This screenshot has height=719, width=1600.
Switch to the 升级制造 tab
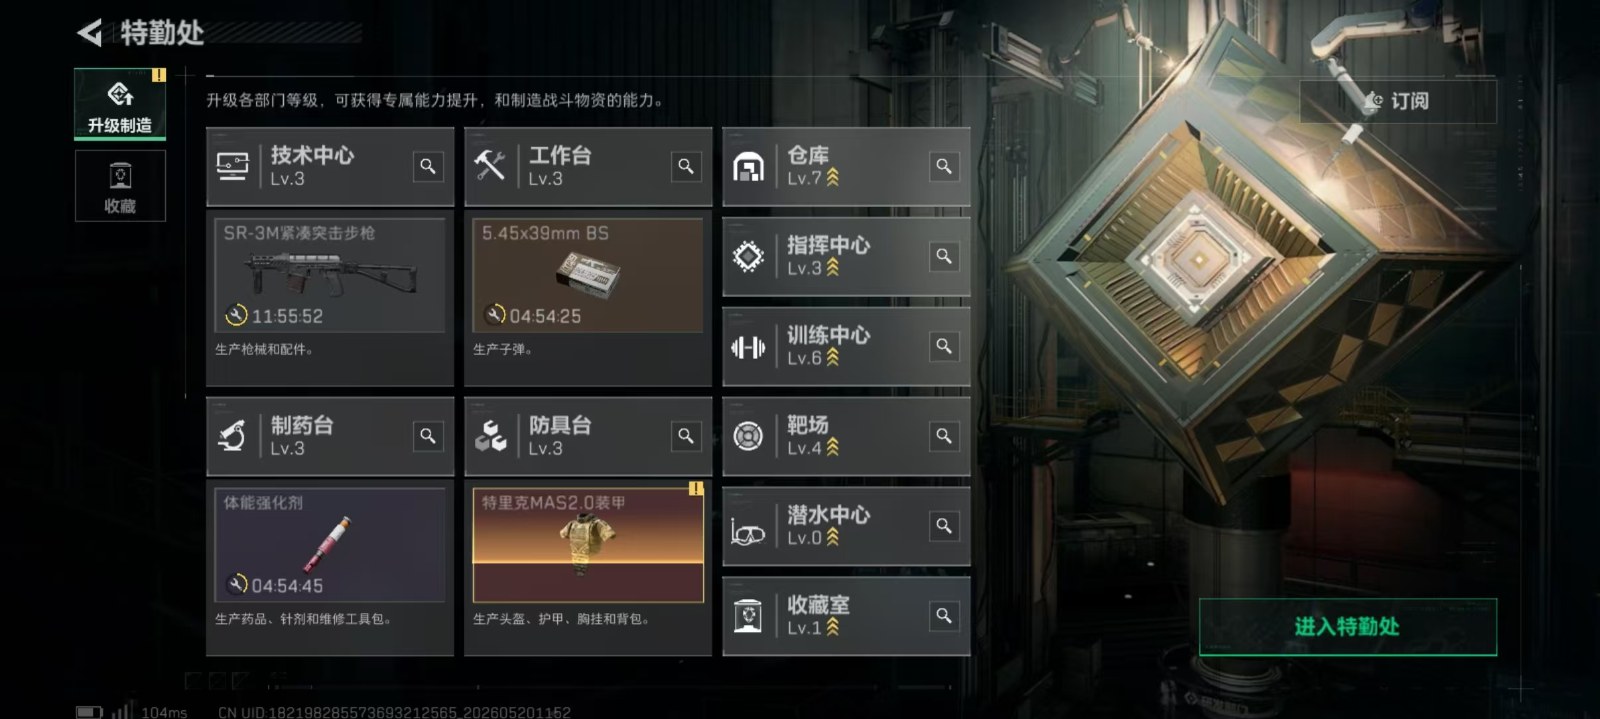coord(120,104)
